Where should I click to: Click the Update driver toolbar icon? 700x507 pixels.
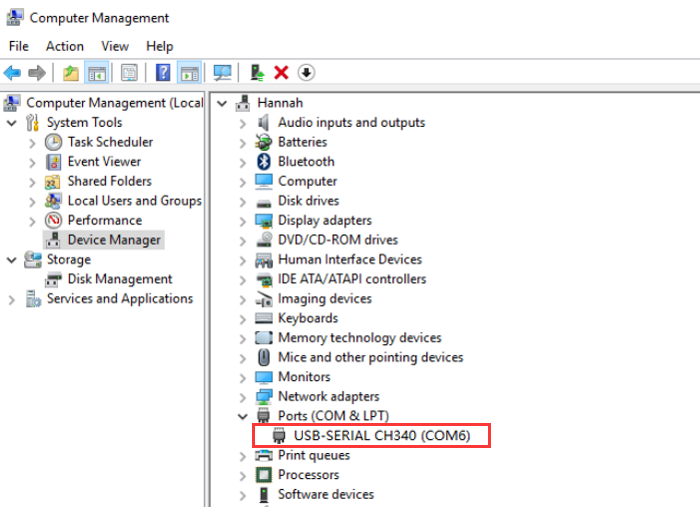pos(257,73)
